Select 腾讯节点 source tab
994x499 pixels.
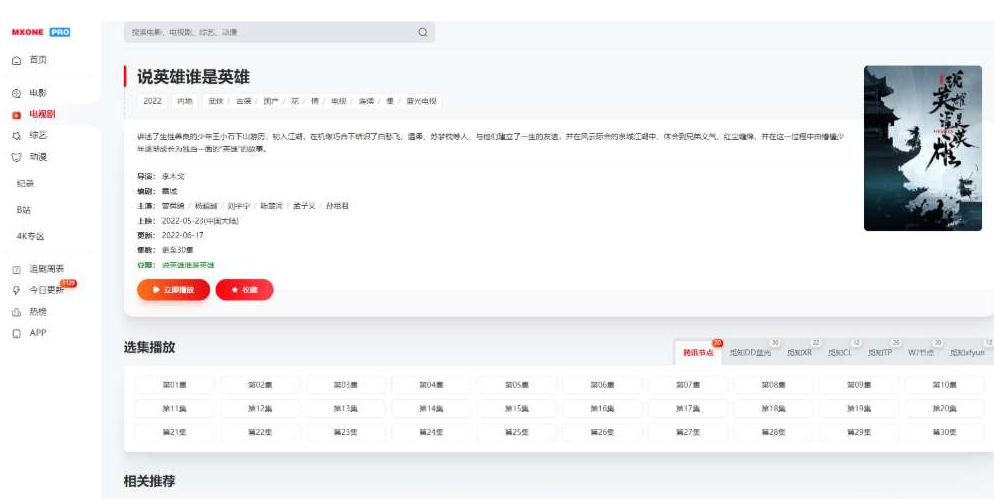[698, 353]
